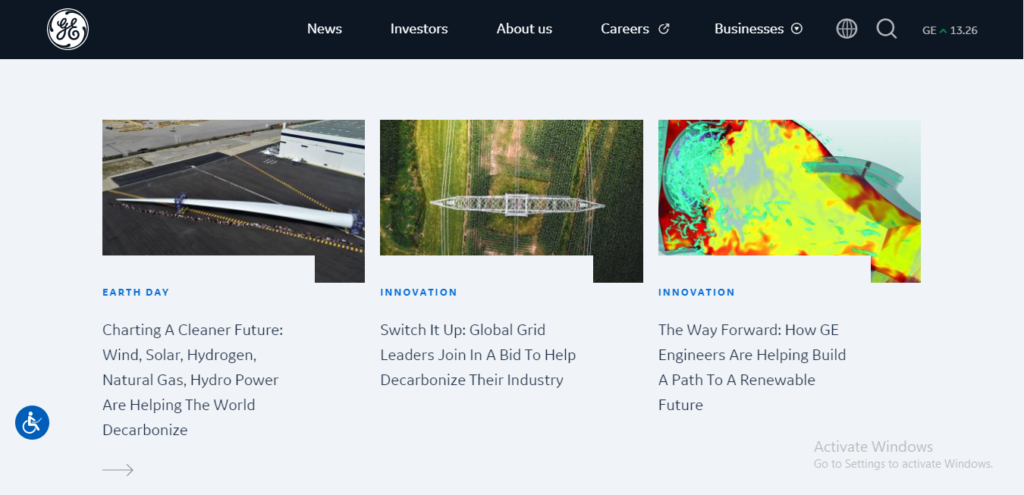Read Switch It Up Global Grid article
1024x495 pixels.
tap(478, 355)
